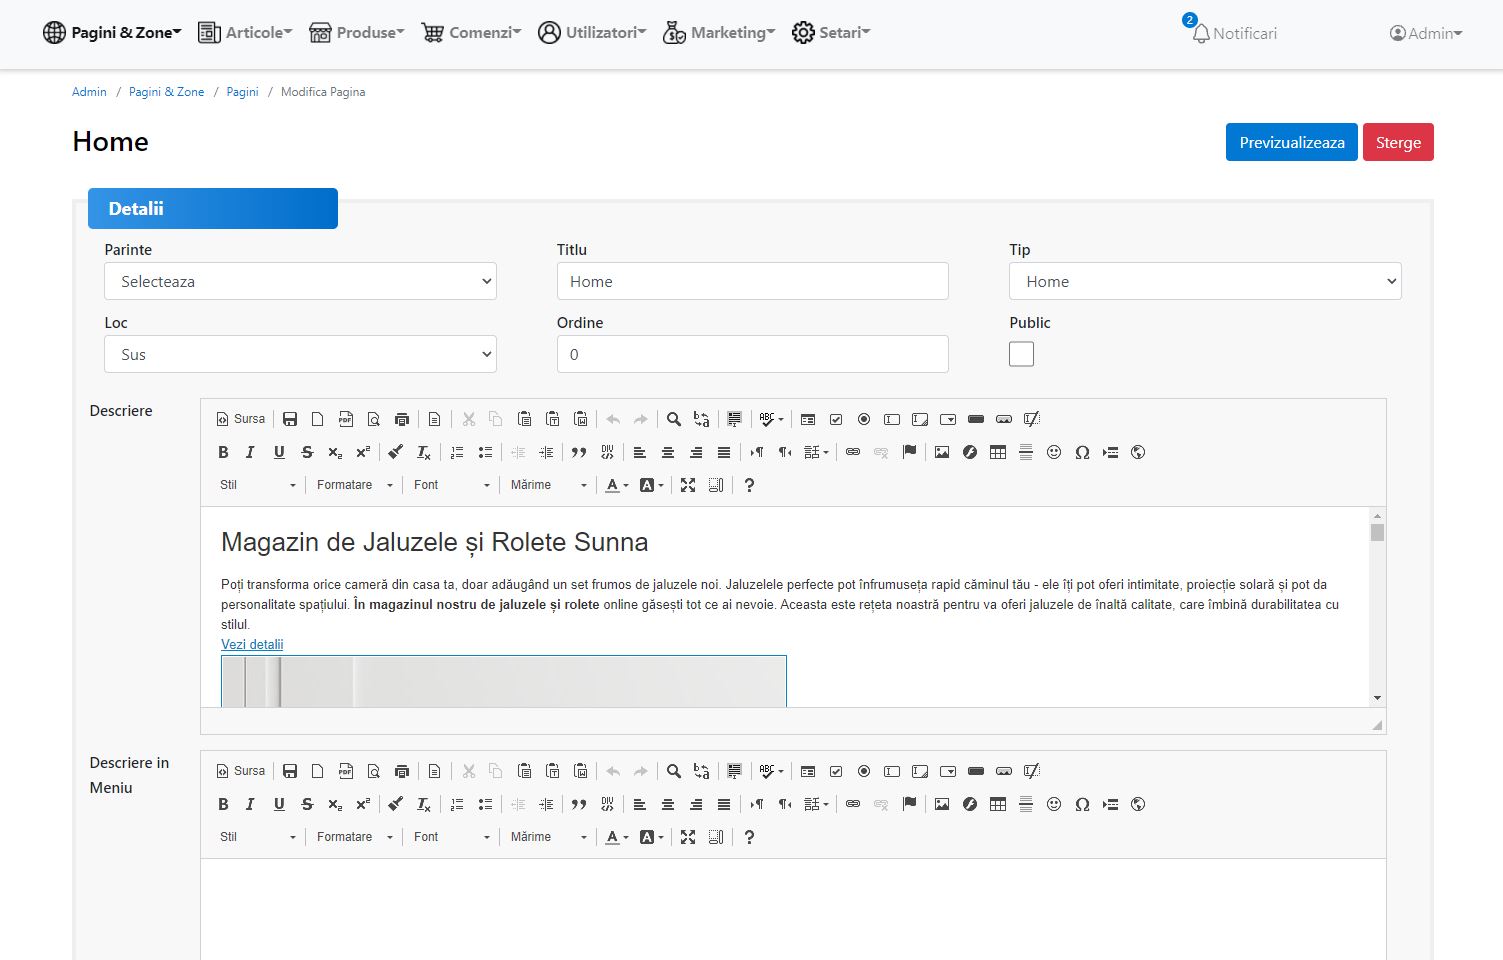Open the Parinte Selecteaza dropdown
This screenshot has height=960, width=1503.
tap(300, 281)
